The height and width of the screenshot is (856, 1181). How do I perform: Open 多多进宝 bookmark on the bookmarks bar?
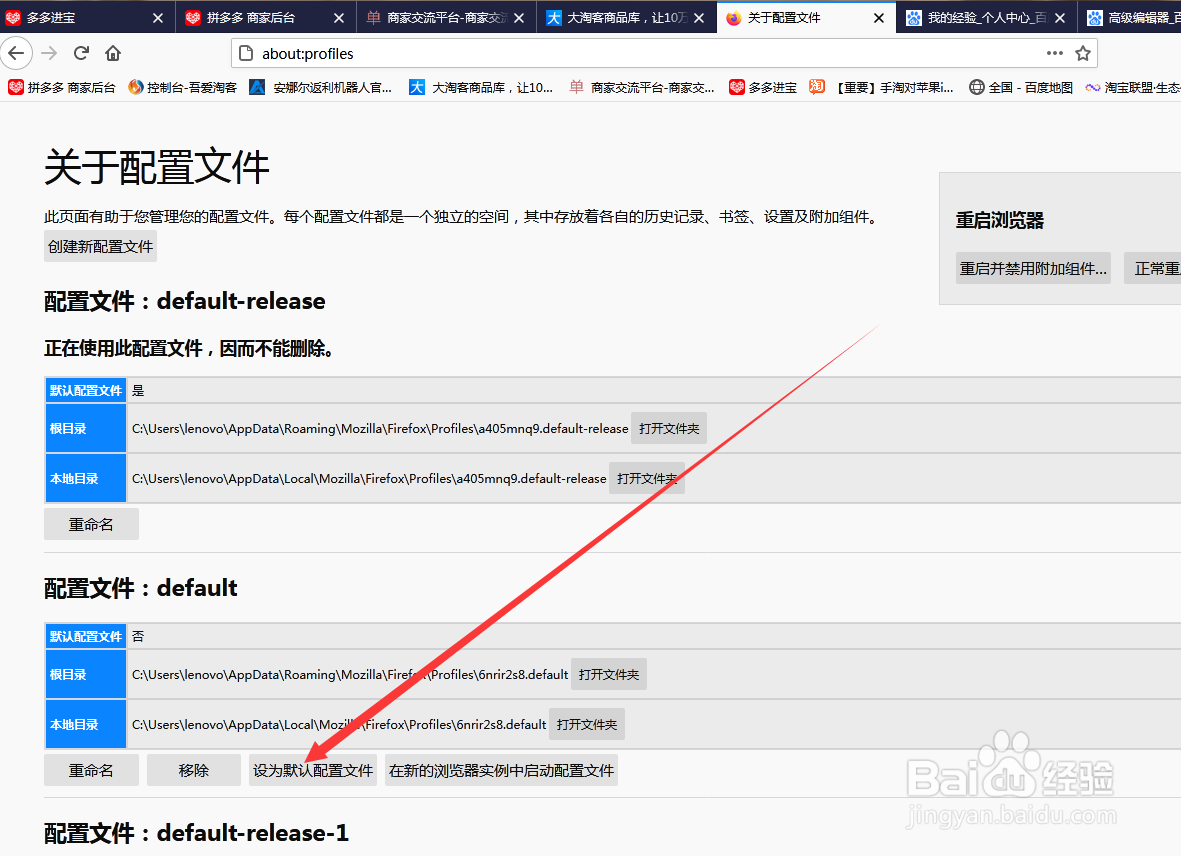pos(763,87)
